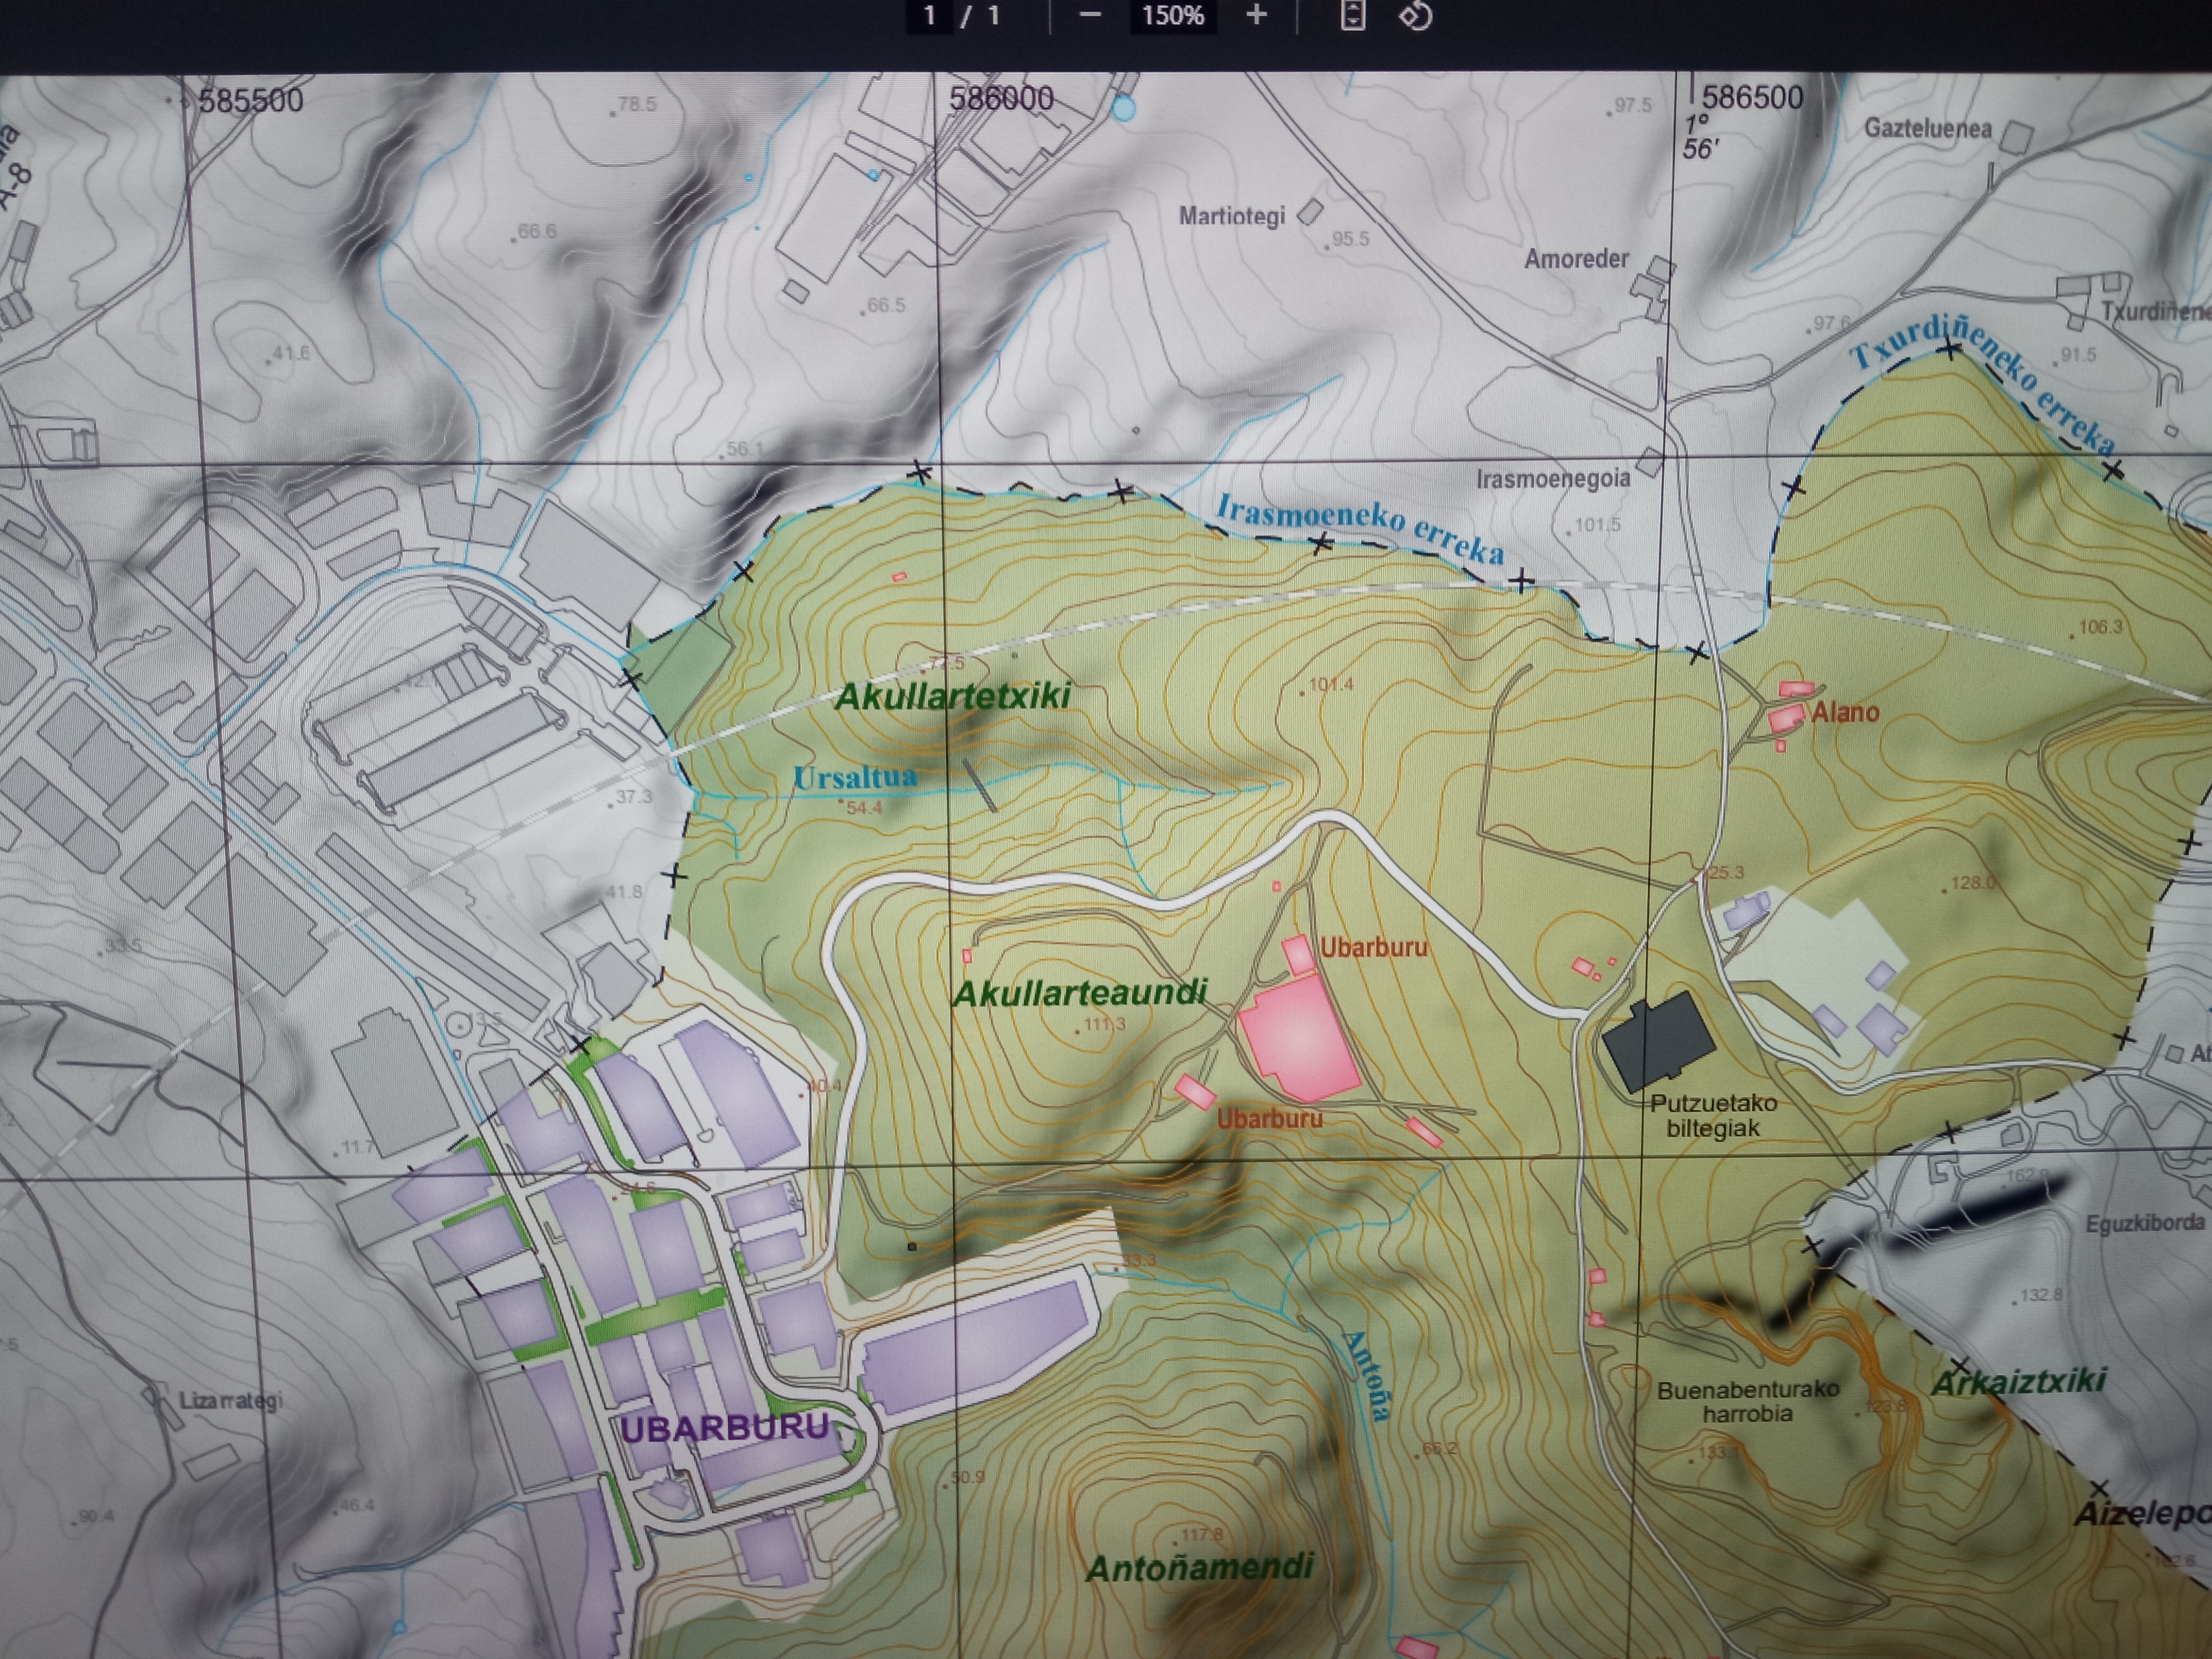Viewport: 2212px width, 1659px height.
Task: Click the upper Ubarburu label near small pink building
Action: point(1374,947)
